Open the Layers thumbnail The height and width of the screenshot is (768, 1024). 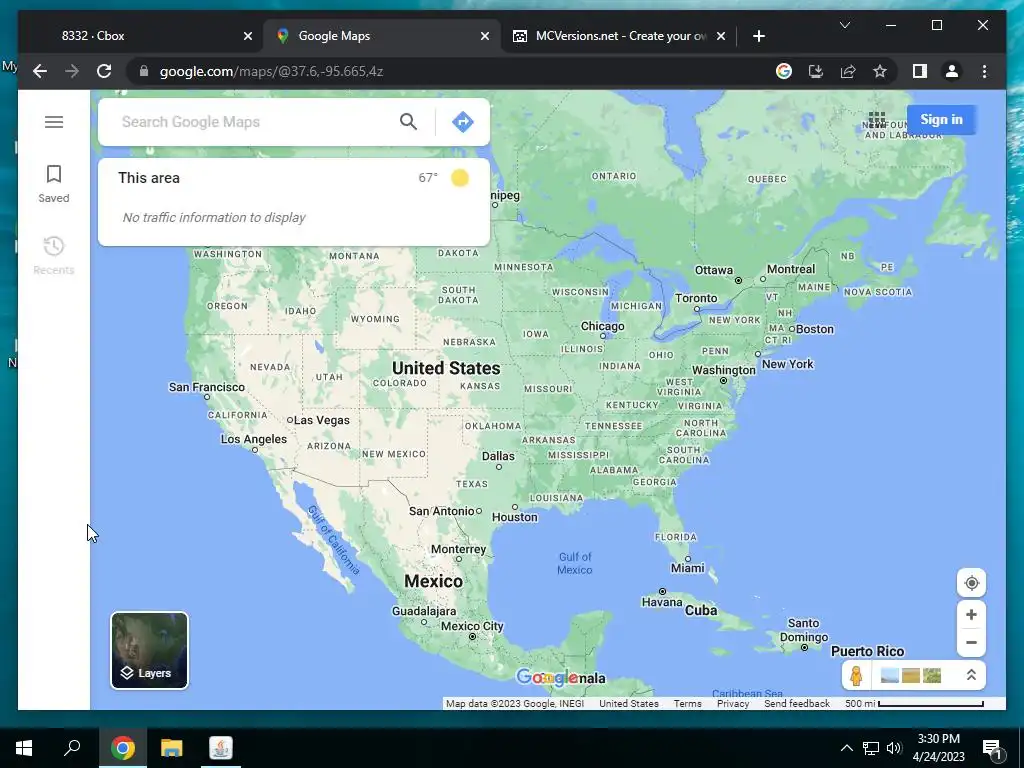tap(150, 650)
